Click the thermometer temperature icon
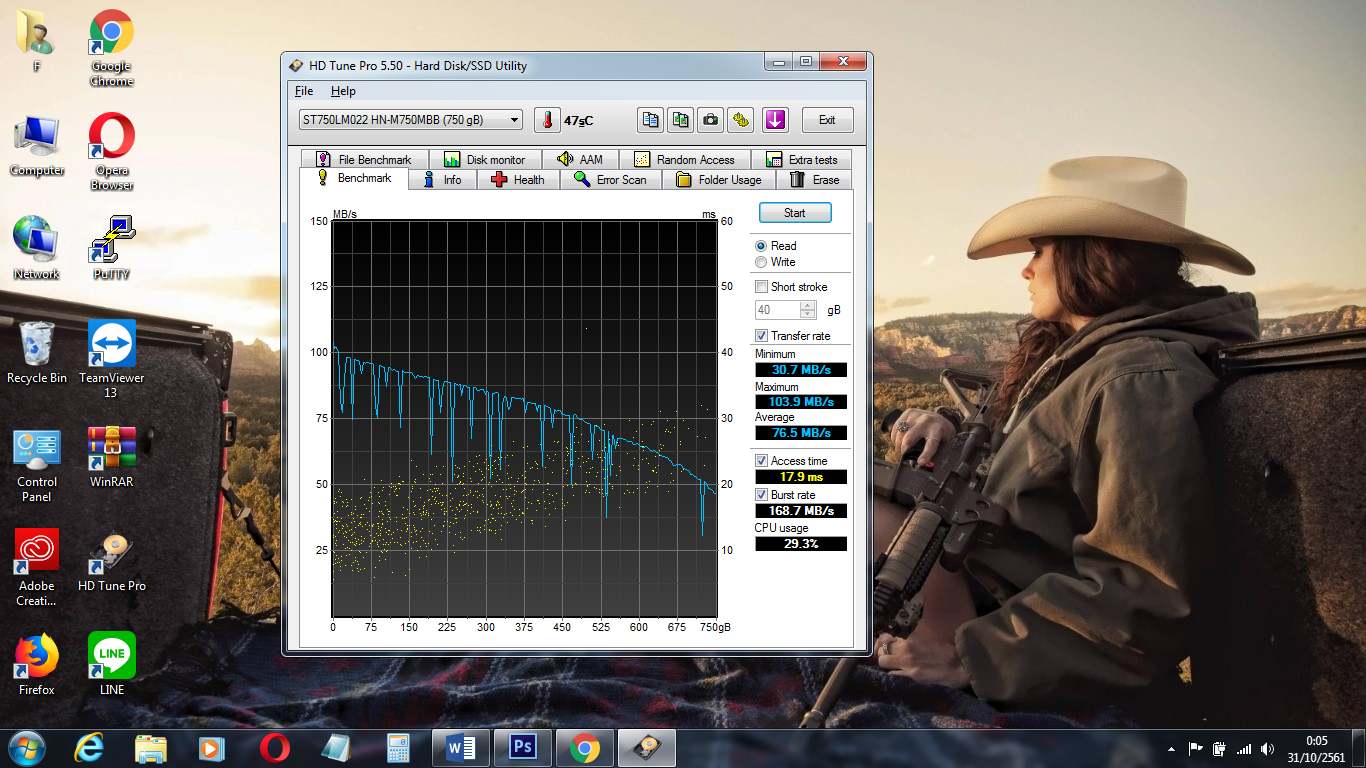 (547, 120)
